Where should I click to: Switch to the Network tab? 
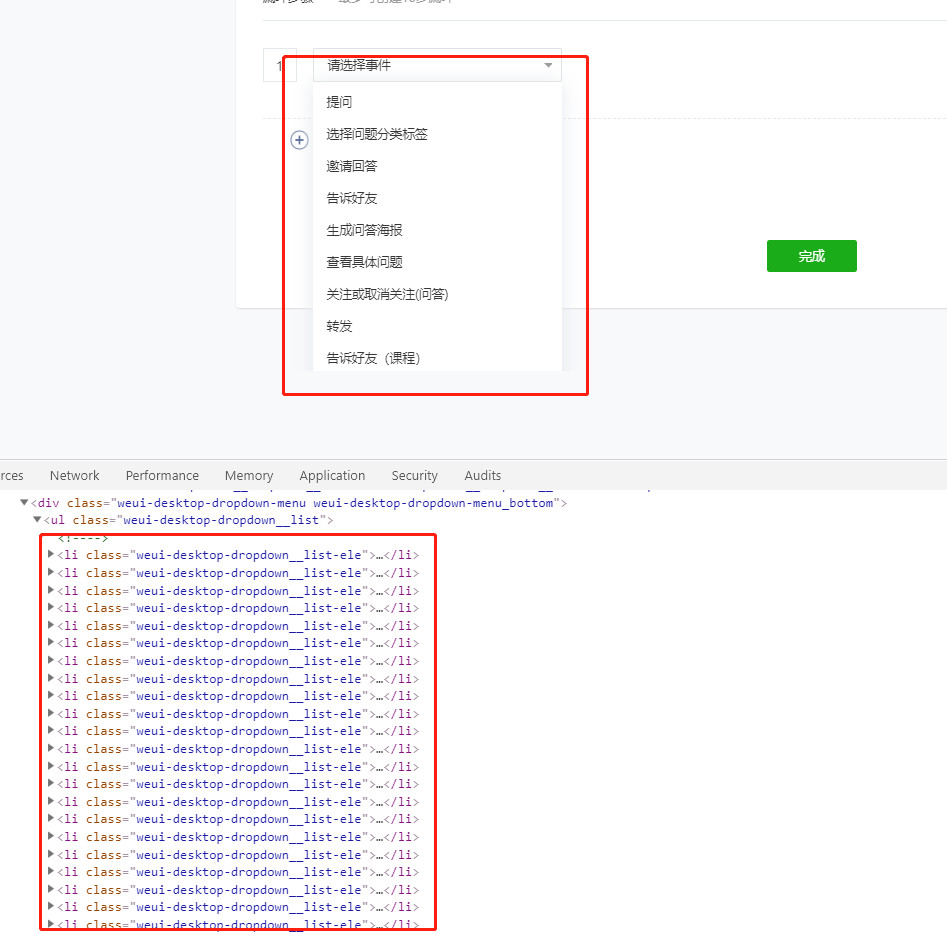74,475
